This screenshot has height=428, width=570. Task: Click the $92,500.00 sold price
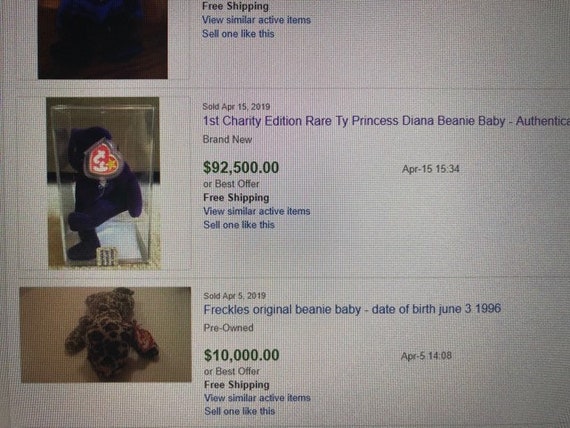coord(241,168)
